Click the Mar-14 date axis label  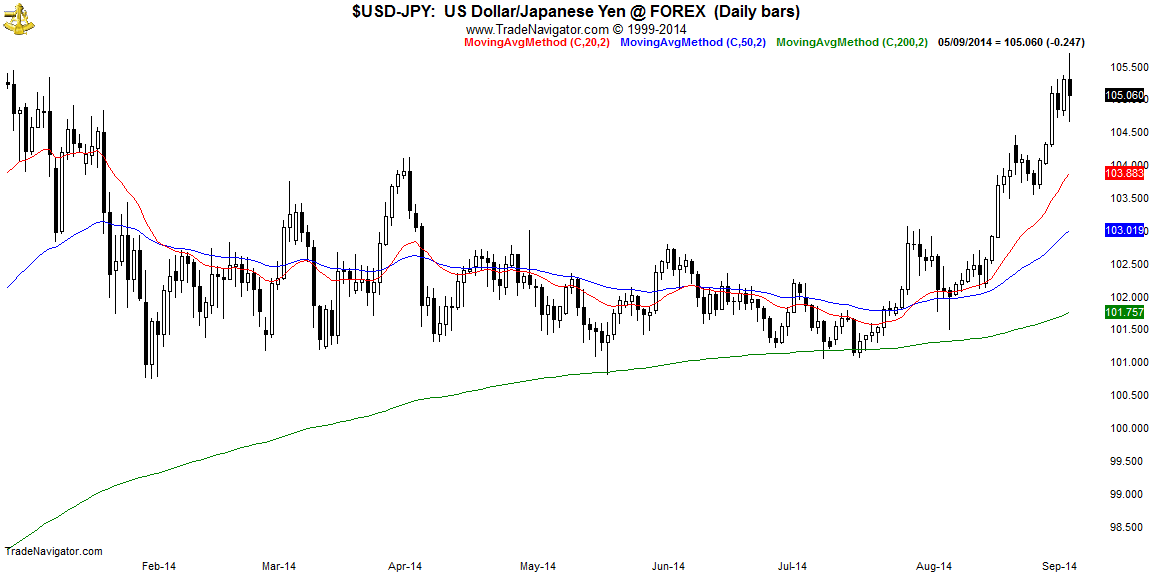point(279,566)
